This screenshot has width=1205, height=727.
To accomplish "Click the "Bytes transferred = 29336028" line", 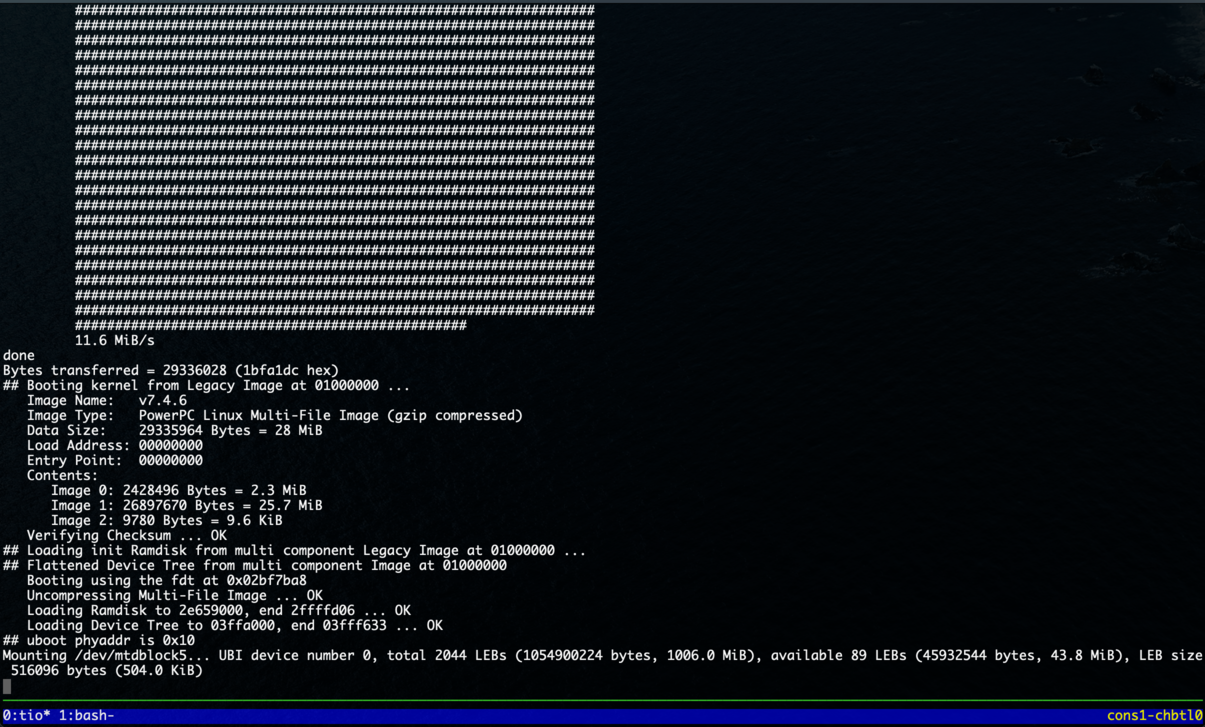I will pyautogui.click(x=170, y=370).
